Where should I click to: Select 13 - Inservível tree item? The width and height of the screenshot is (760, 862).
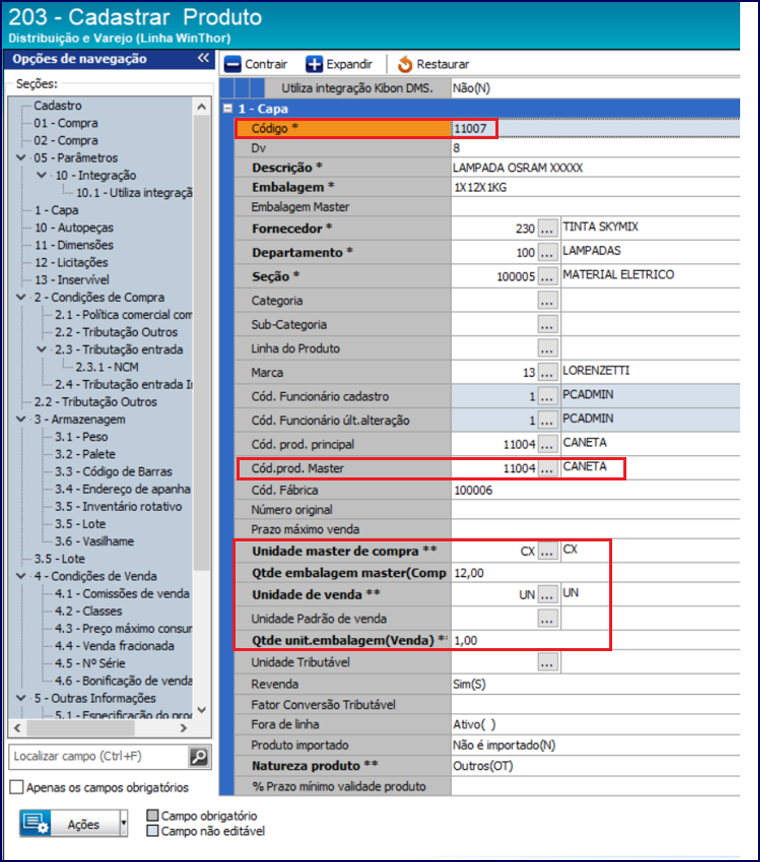click(x=71, y=280)
